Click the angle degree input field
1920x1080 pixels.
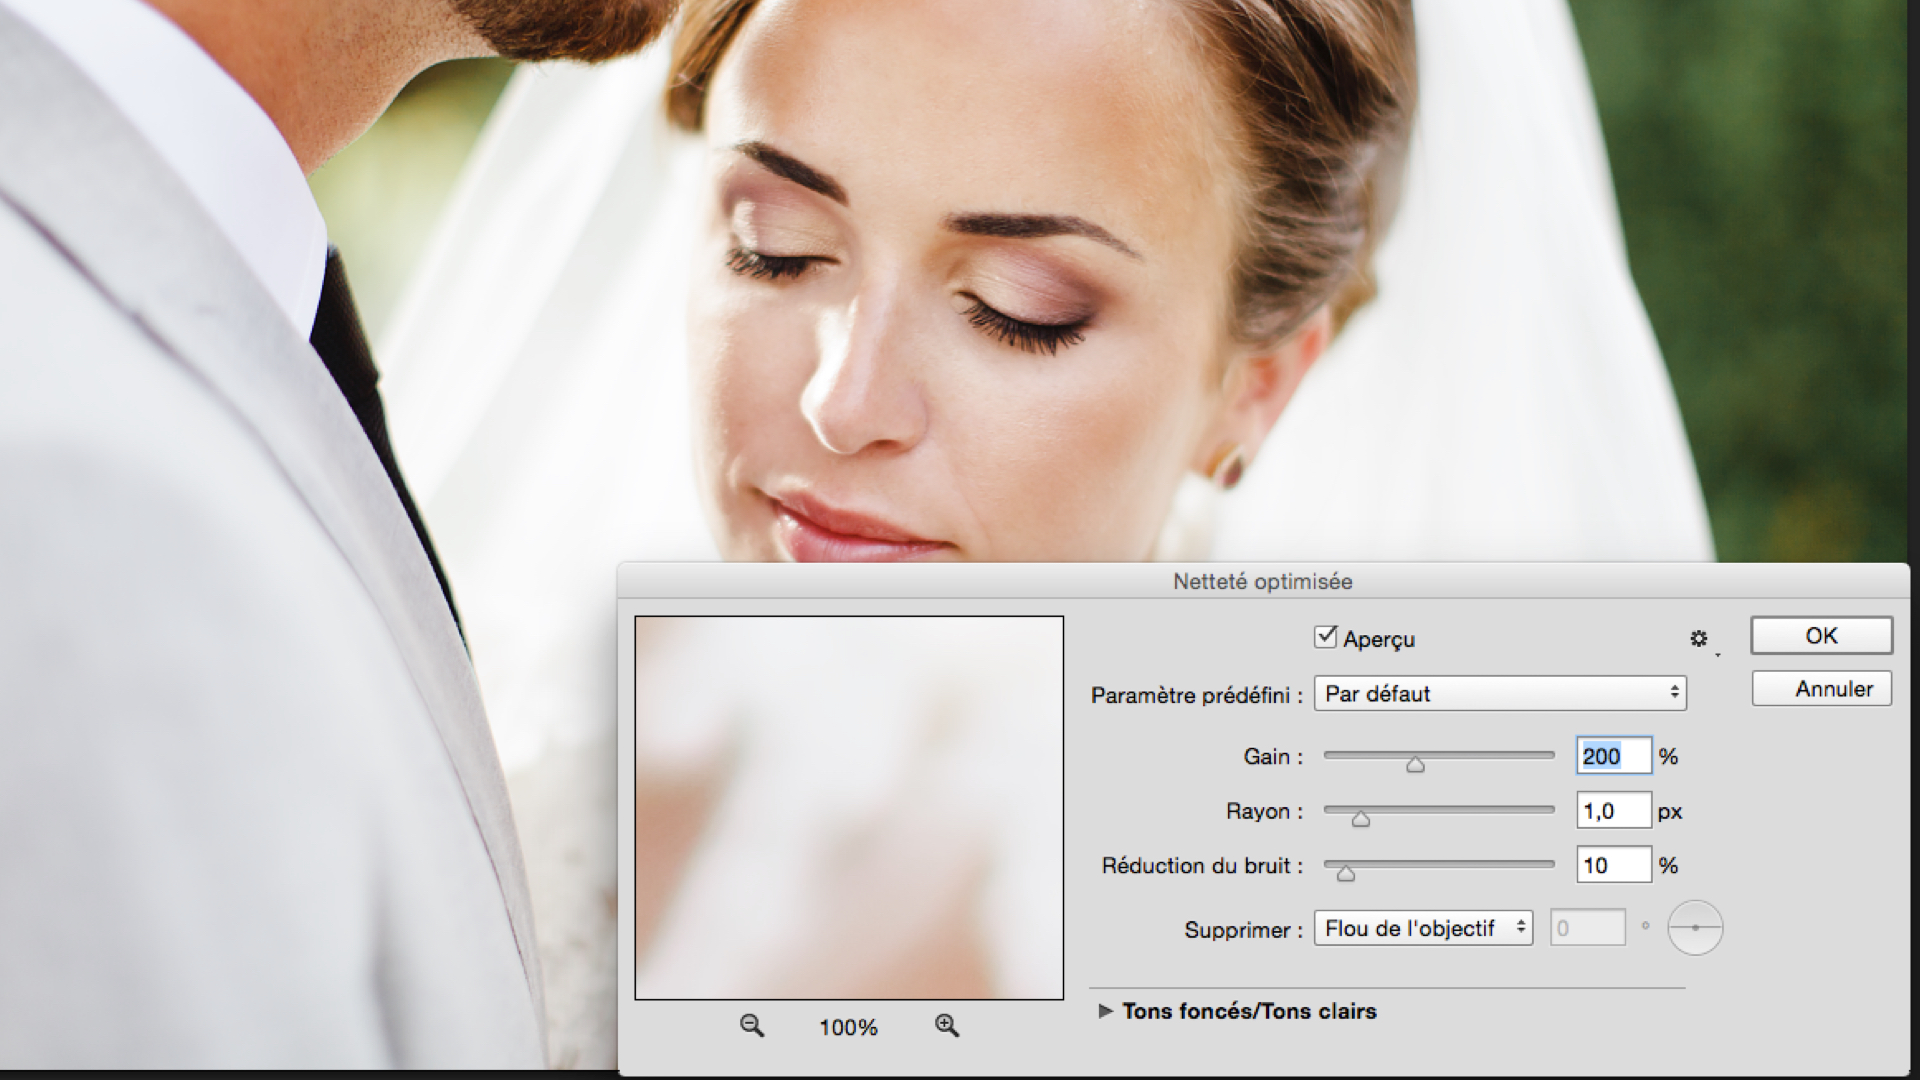point(1587,928)
